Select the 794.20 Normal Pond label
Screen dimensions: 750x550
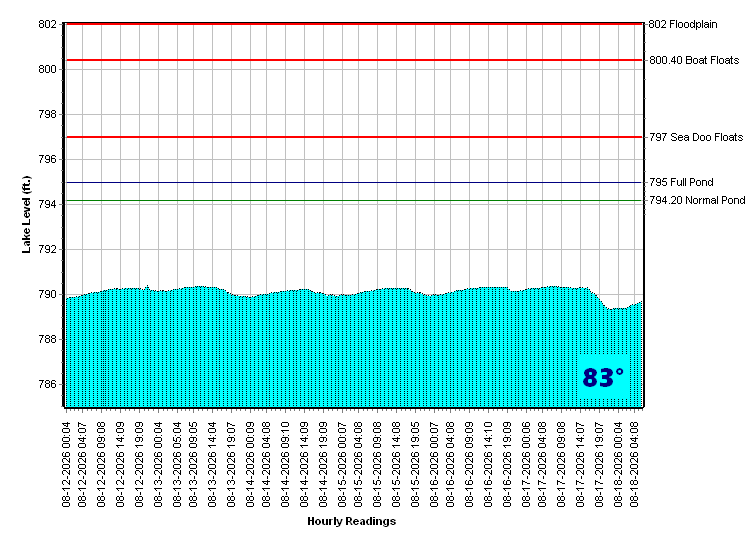697,200
